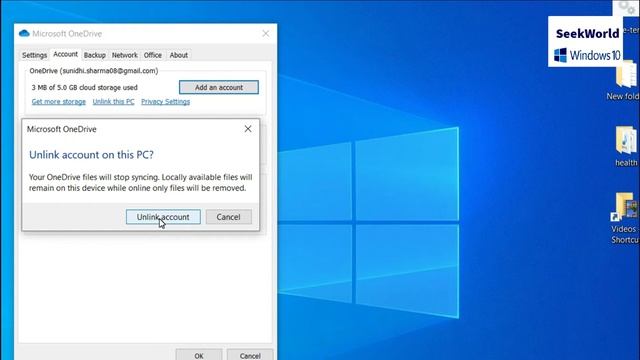Viewport: 640px width, 360px height.
Task: Click the Unlink this PC link
Action: pyautogui.click(x=113, y=102)
